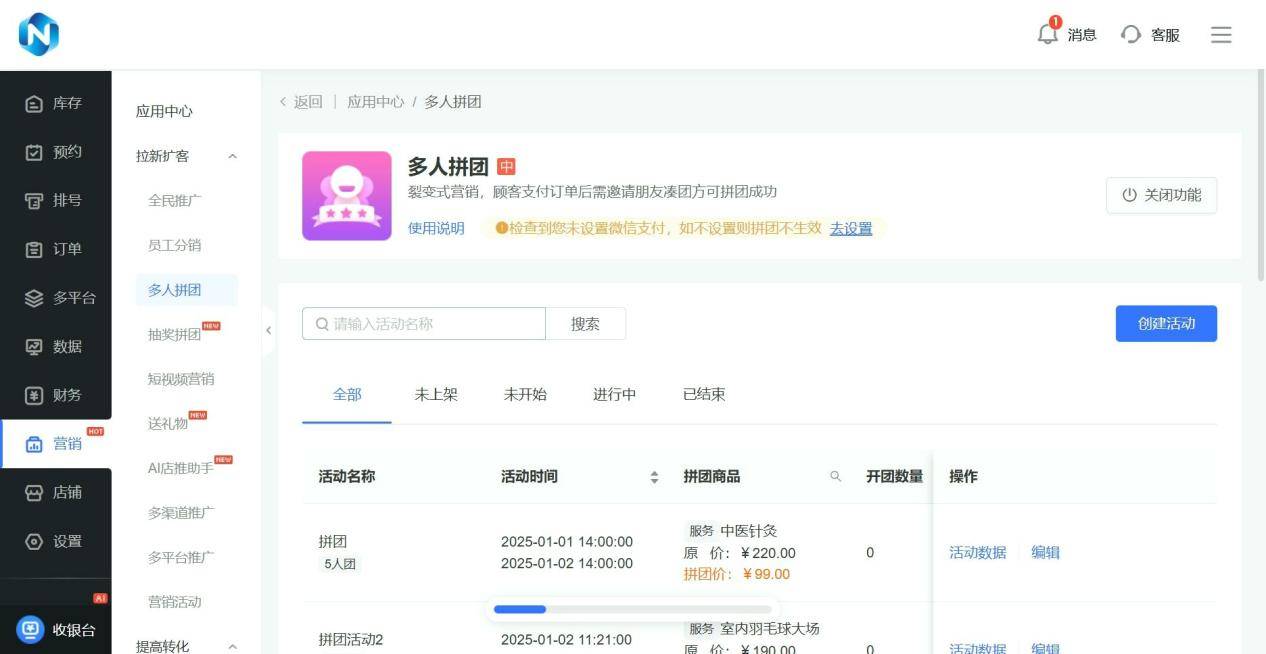Go to 财务 finance in the sidebar
The height and width of the screenshot is (654, 1266).
click(x=55, y=395)
